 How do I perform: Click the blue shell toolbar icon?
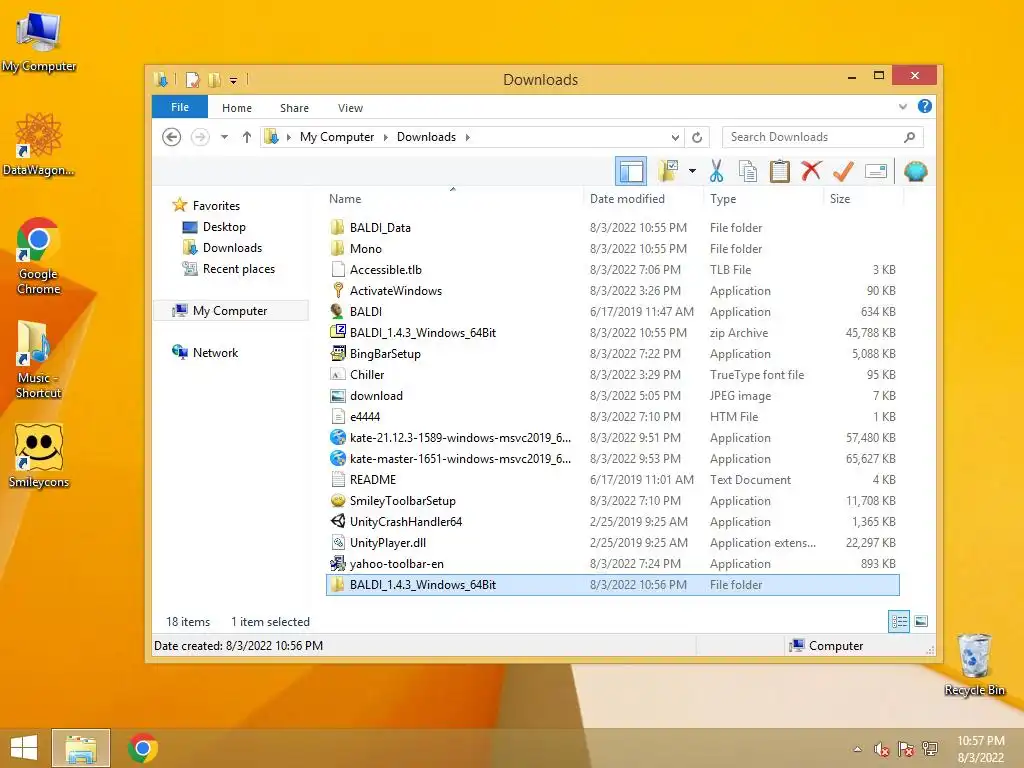tap(916, 171)
